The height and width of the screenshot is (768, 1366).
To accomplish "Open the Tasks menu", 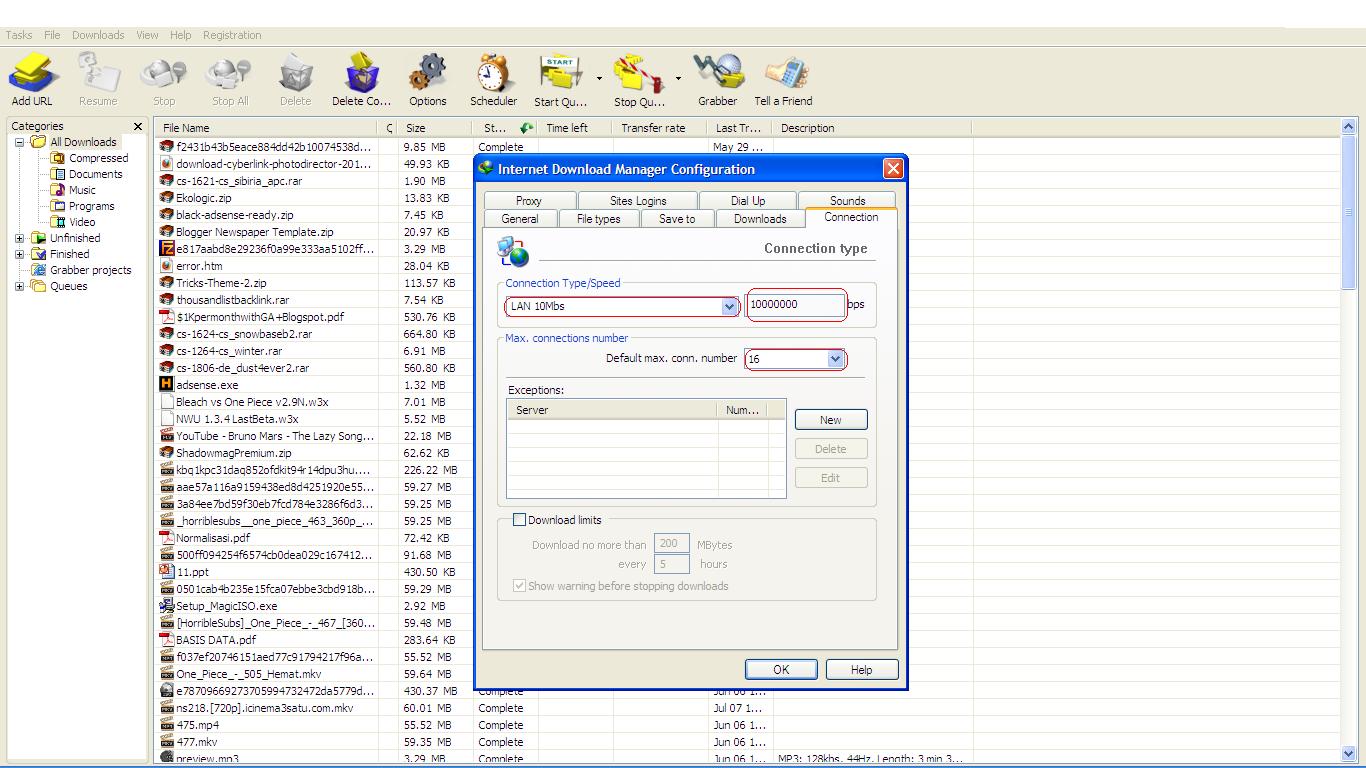I will point(19,35).
